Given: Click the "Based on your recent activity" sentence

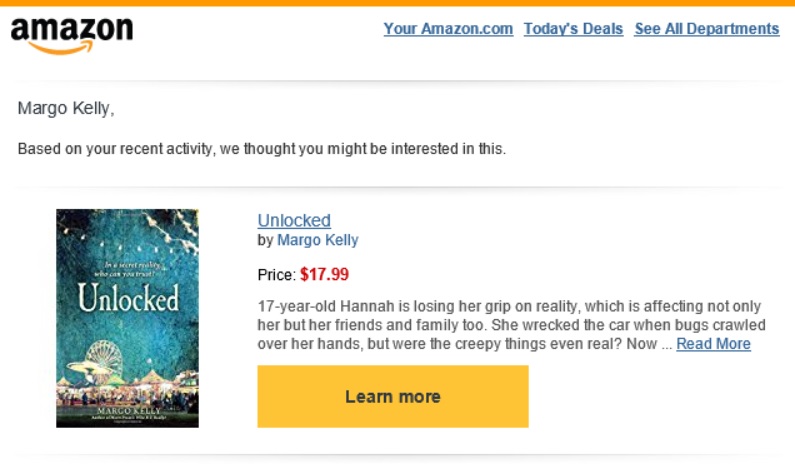Looking at the screenshot, I should [x=262, y=149].
